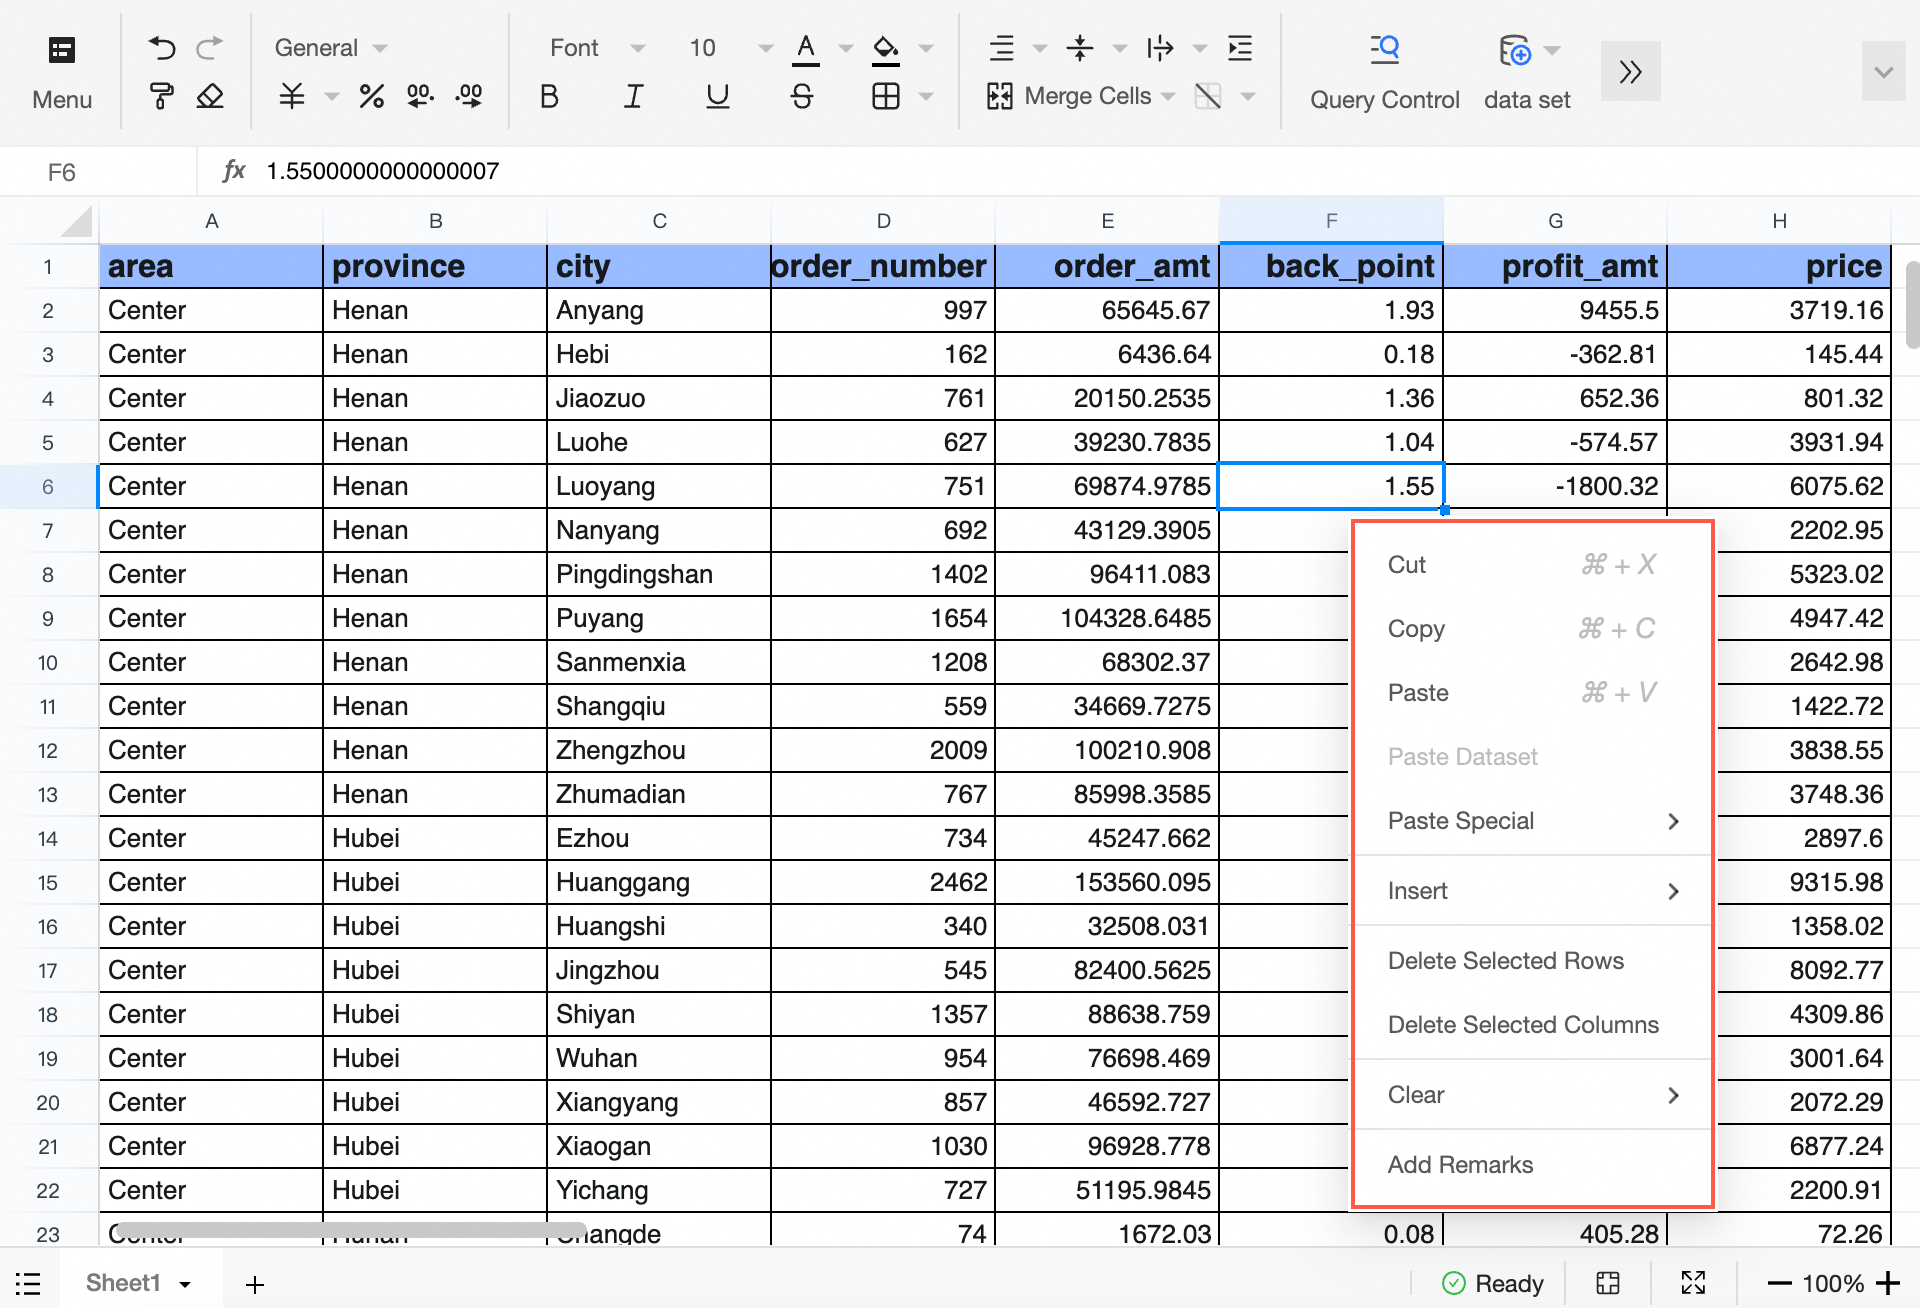This screenshot has width=1920, height=1308.
Task: Select Add Remarks in context menu
Action: pos(1532,1165)
